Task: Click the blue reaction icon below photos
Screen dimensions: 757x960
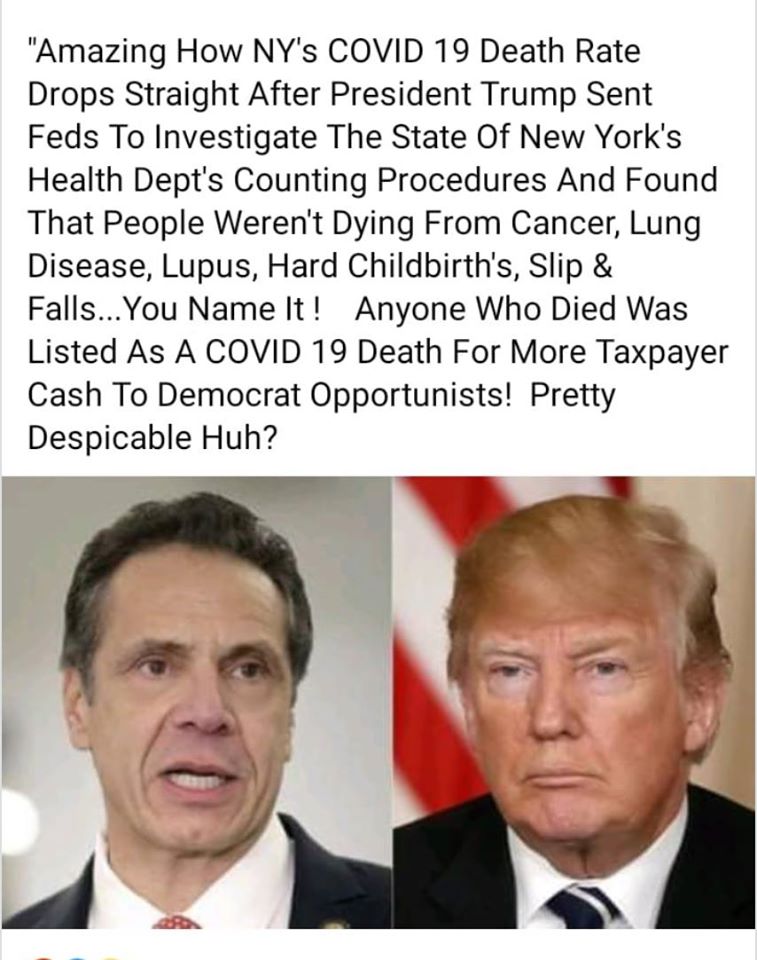Action: 75,957
